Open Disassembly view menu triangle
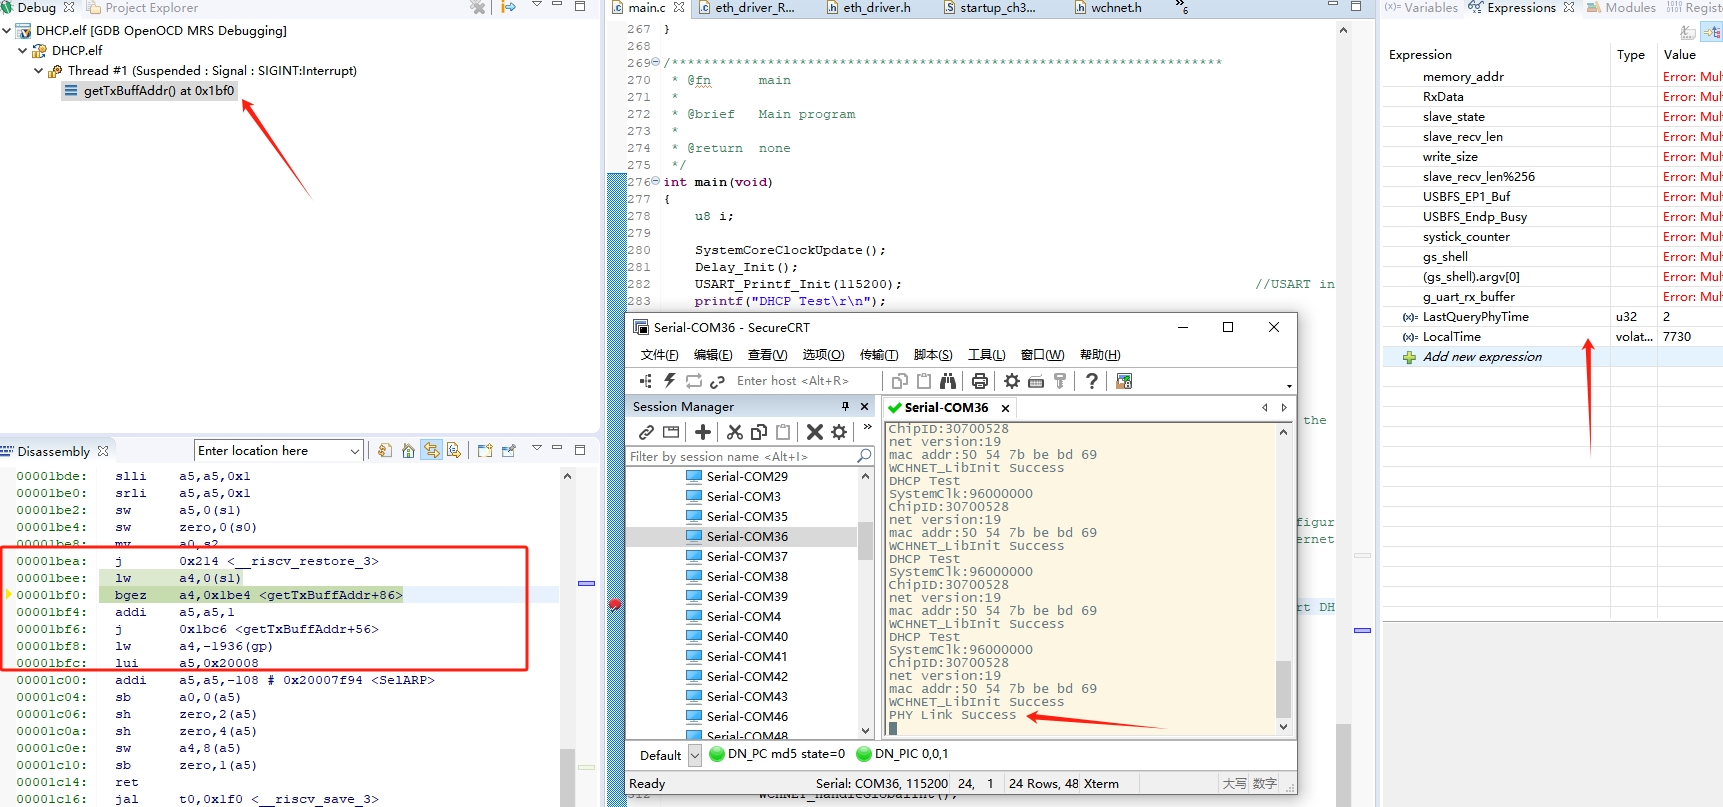The width and height of the screenshot is (1723, 807). pos(536,448)
